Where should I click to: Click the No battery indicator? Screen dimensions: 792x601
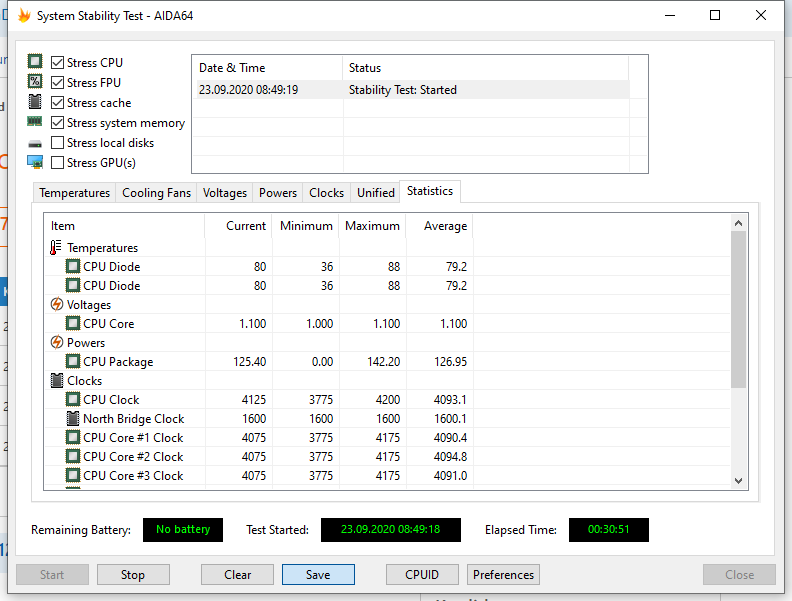point(183,530)
